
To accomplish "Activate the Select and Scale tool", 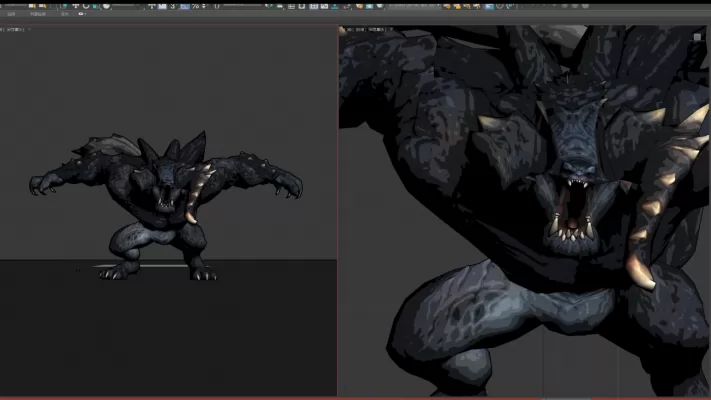I will tap(97, 6).
